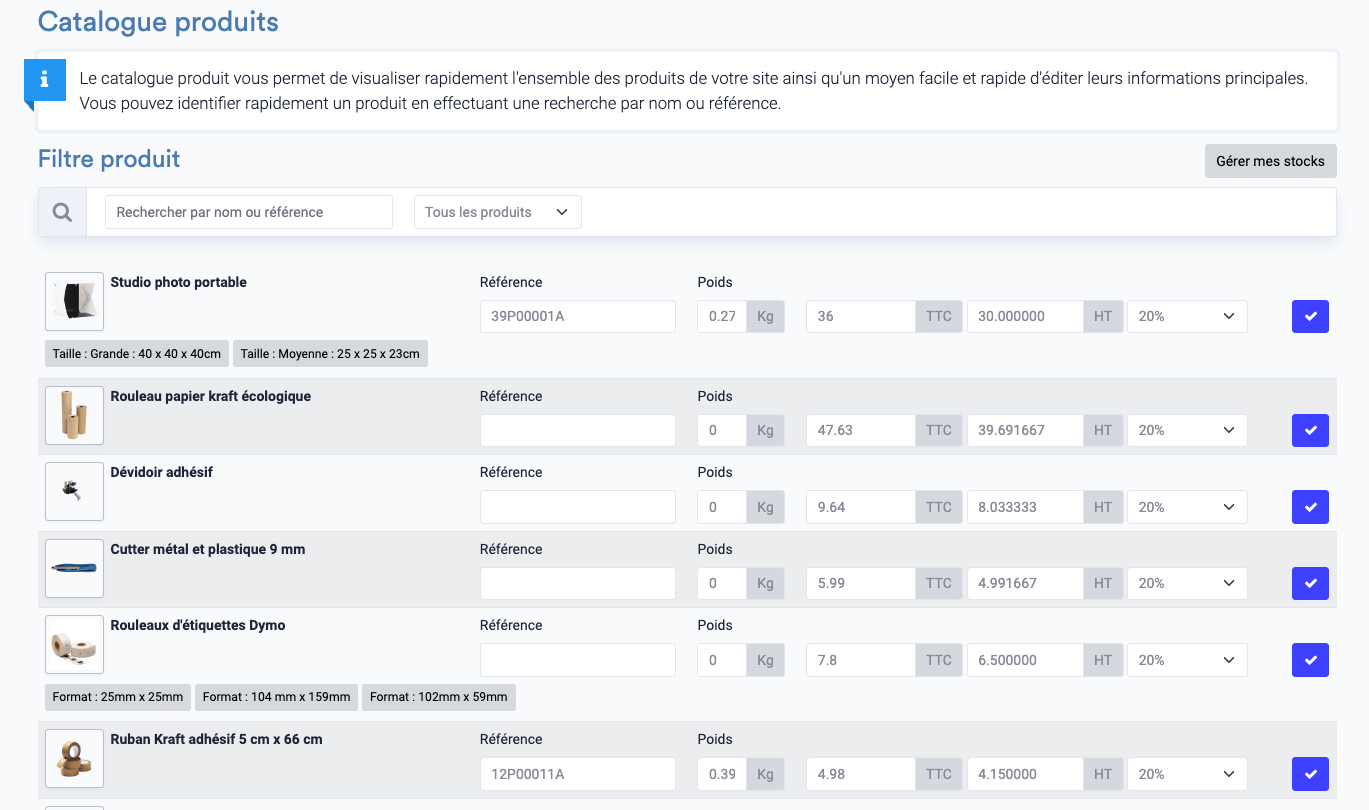Open the Studio photo portable product thumbnail
Viewport: 1369px width, 810px height.
(74, 301)
